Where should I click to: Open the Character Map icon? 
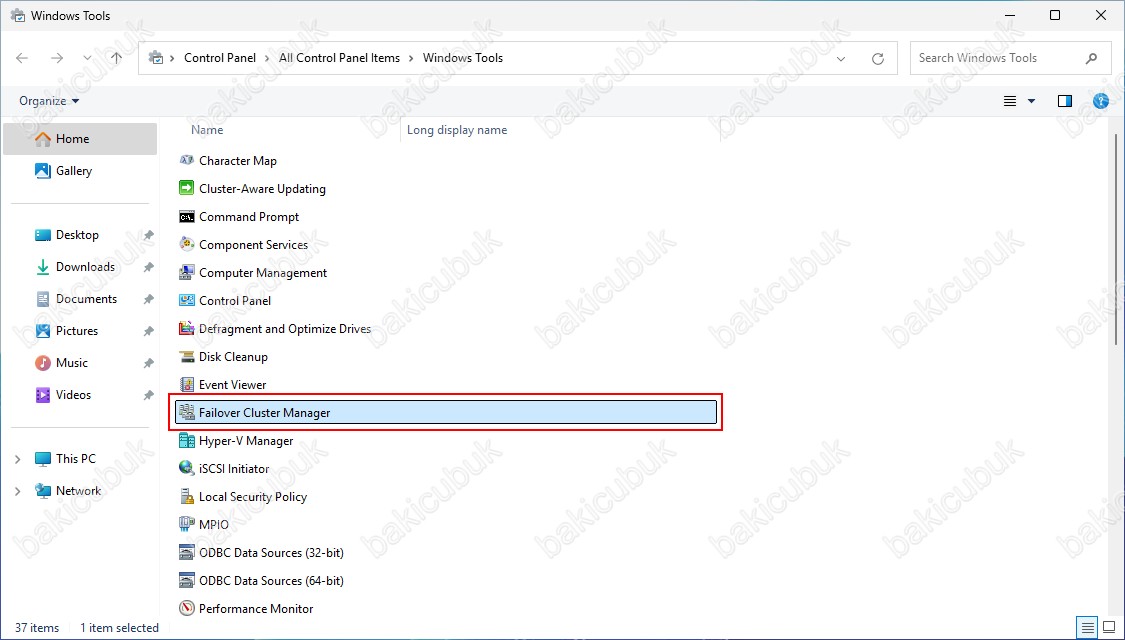pos(187,161)
